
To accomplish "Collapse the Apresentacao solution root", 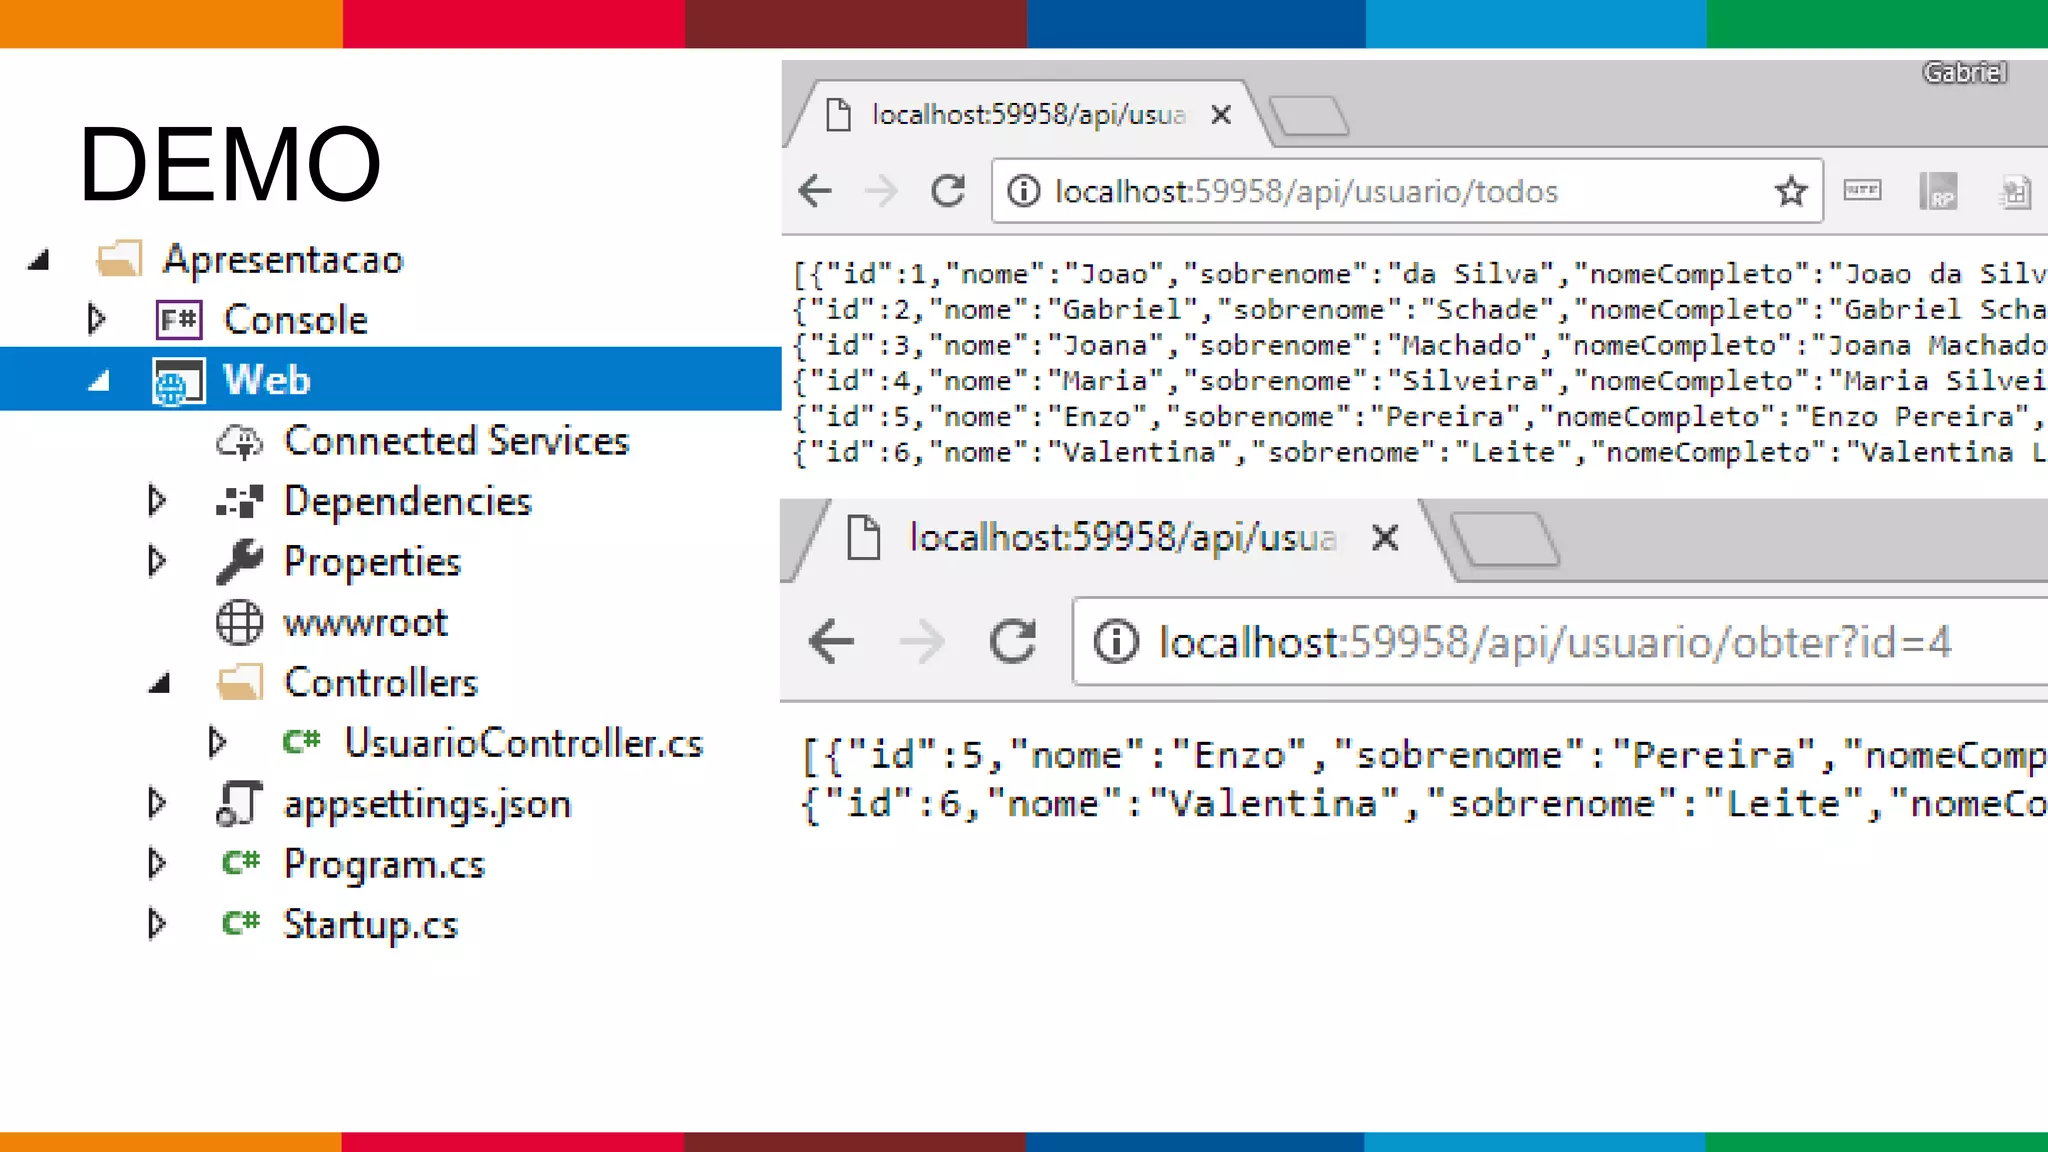I will 39,261.
